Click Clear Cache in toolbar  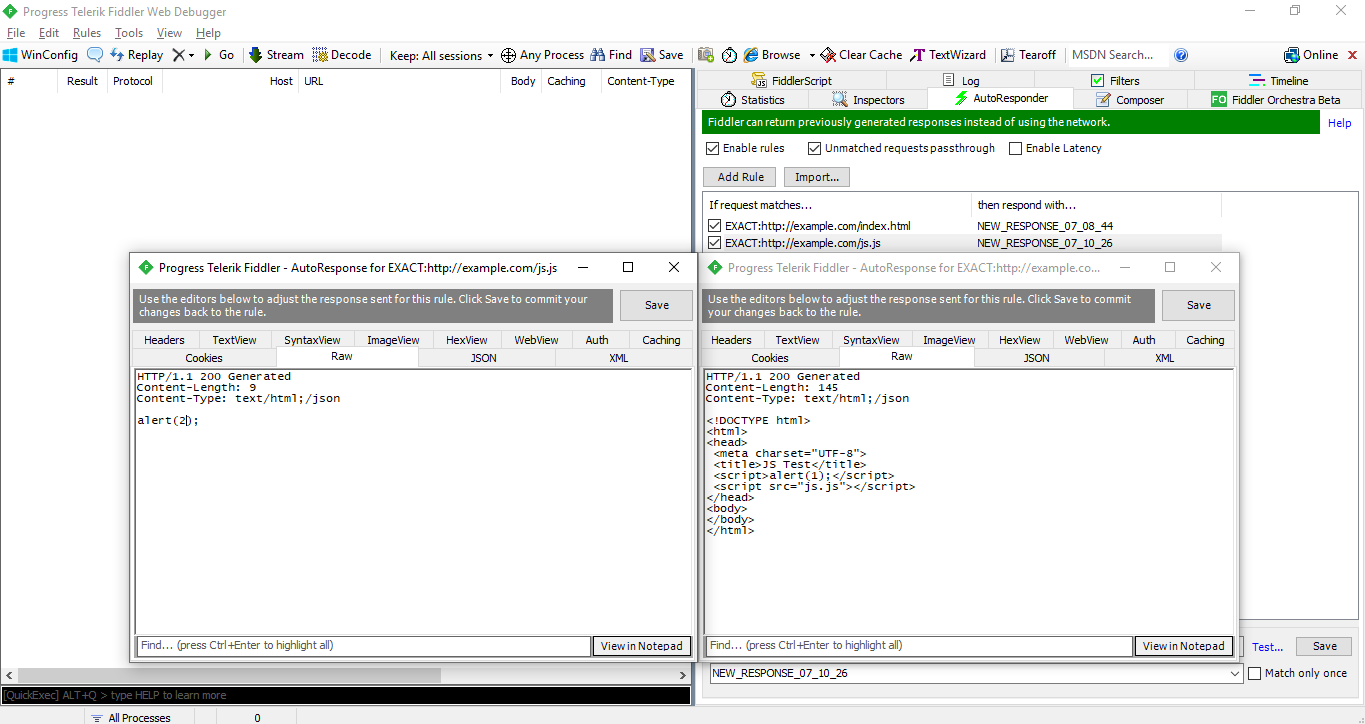point(862,55)
